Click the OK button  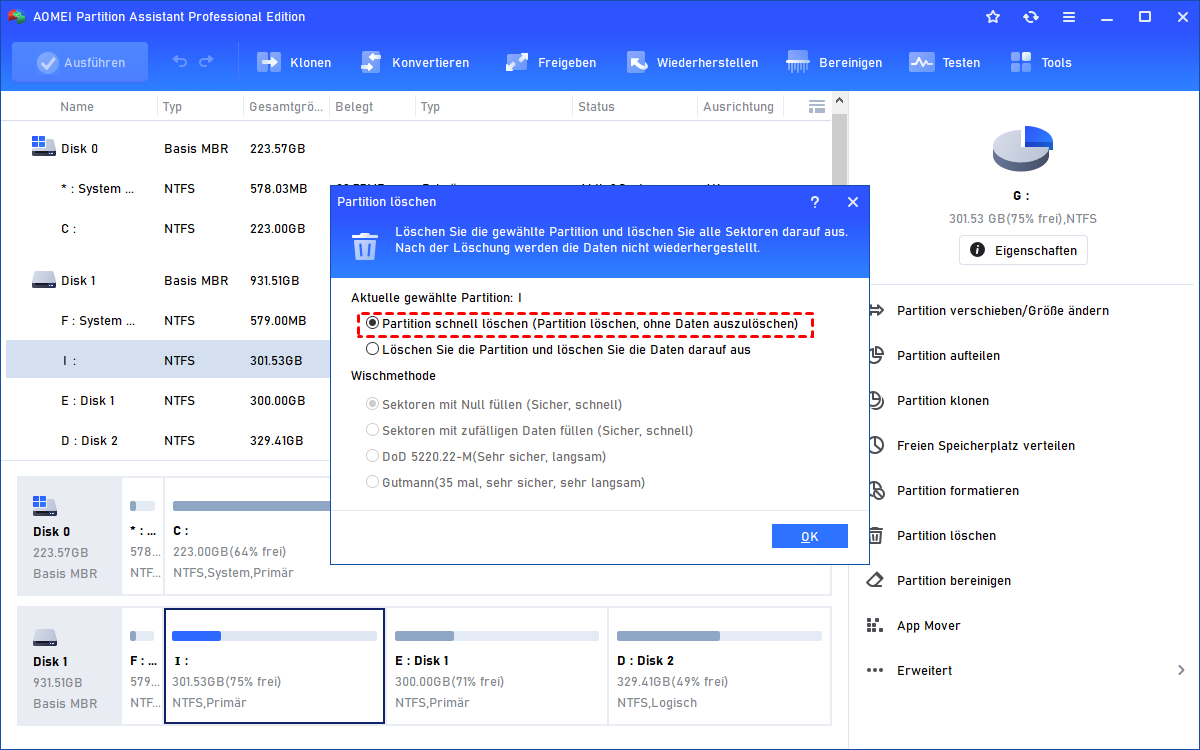(809, 536)
